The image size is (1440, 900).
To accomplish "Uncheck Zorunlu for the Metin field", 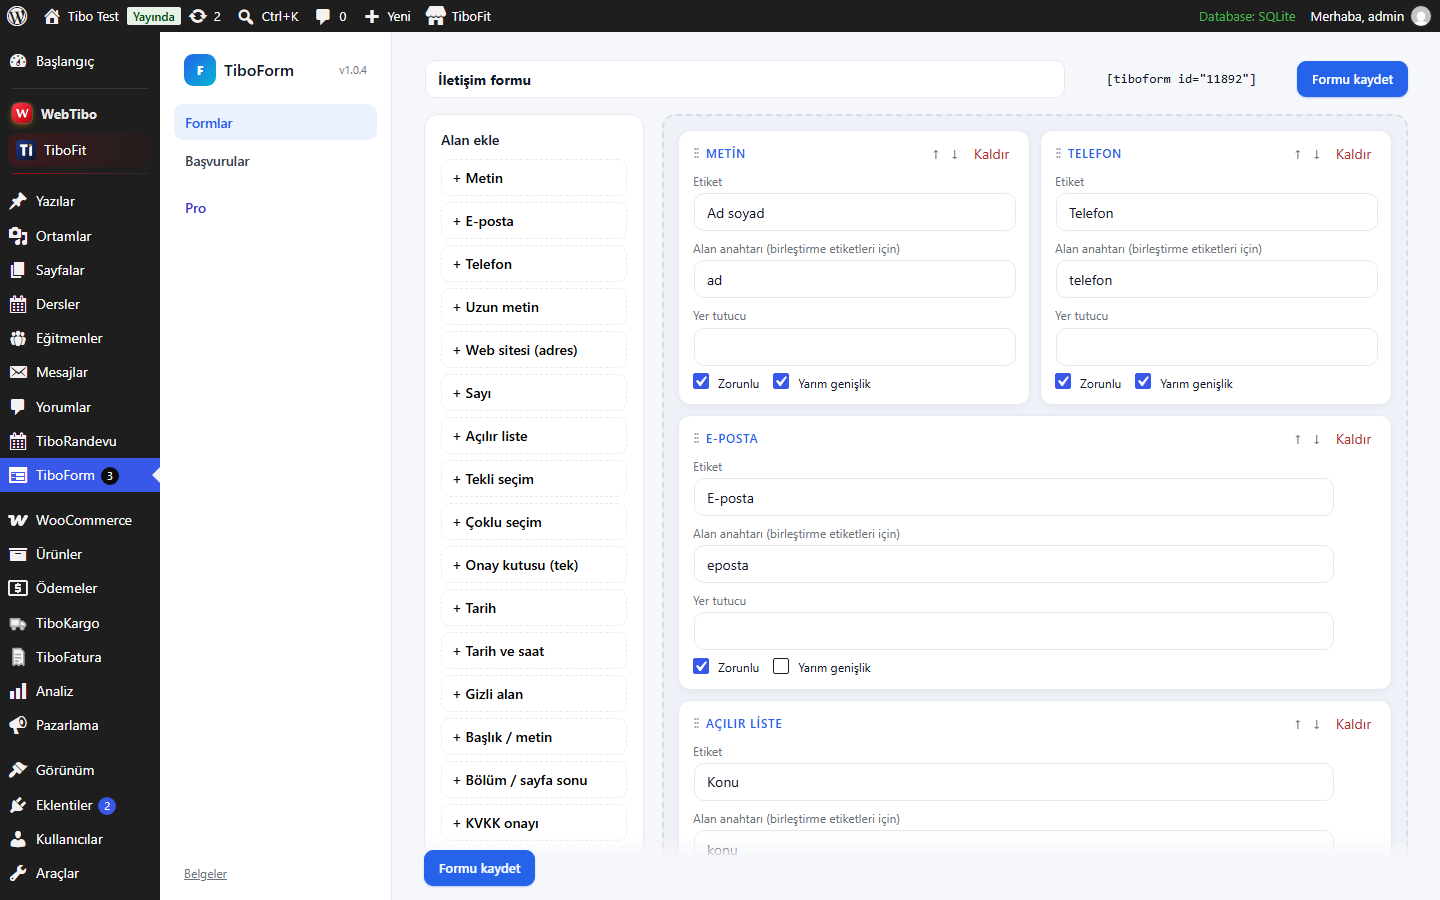I will pyautogui.click(x=701, y=382).
